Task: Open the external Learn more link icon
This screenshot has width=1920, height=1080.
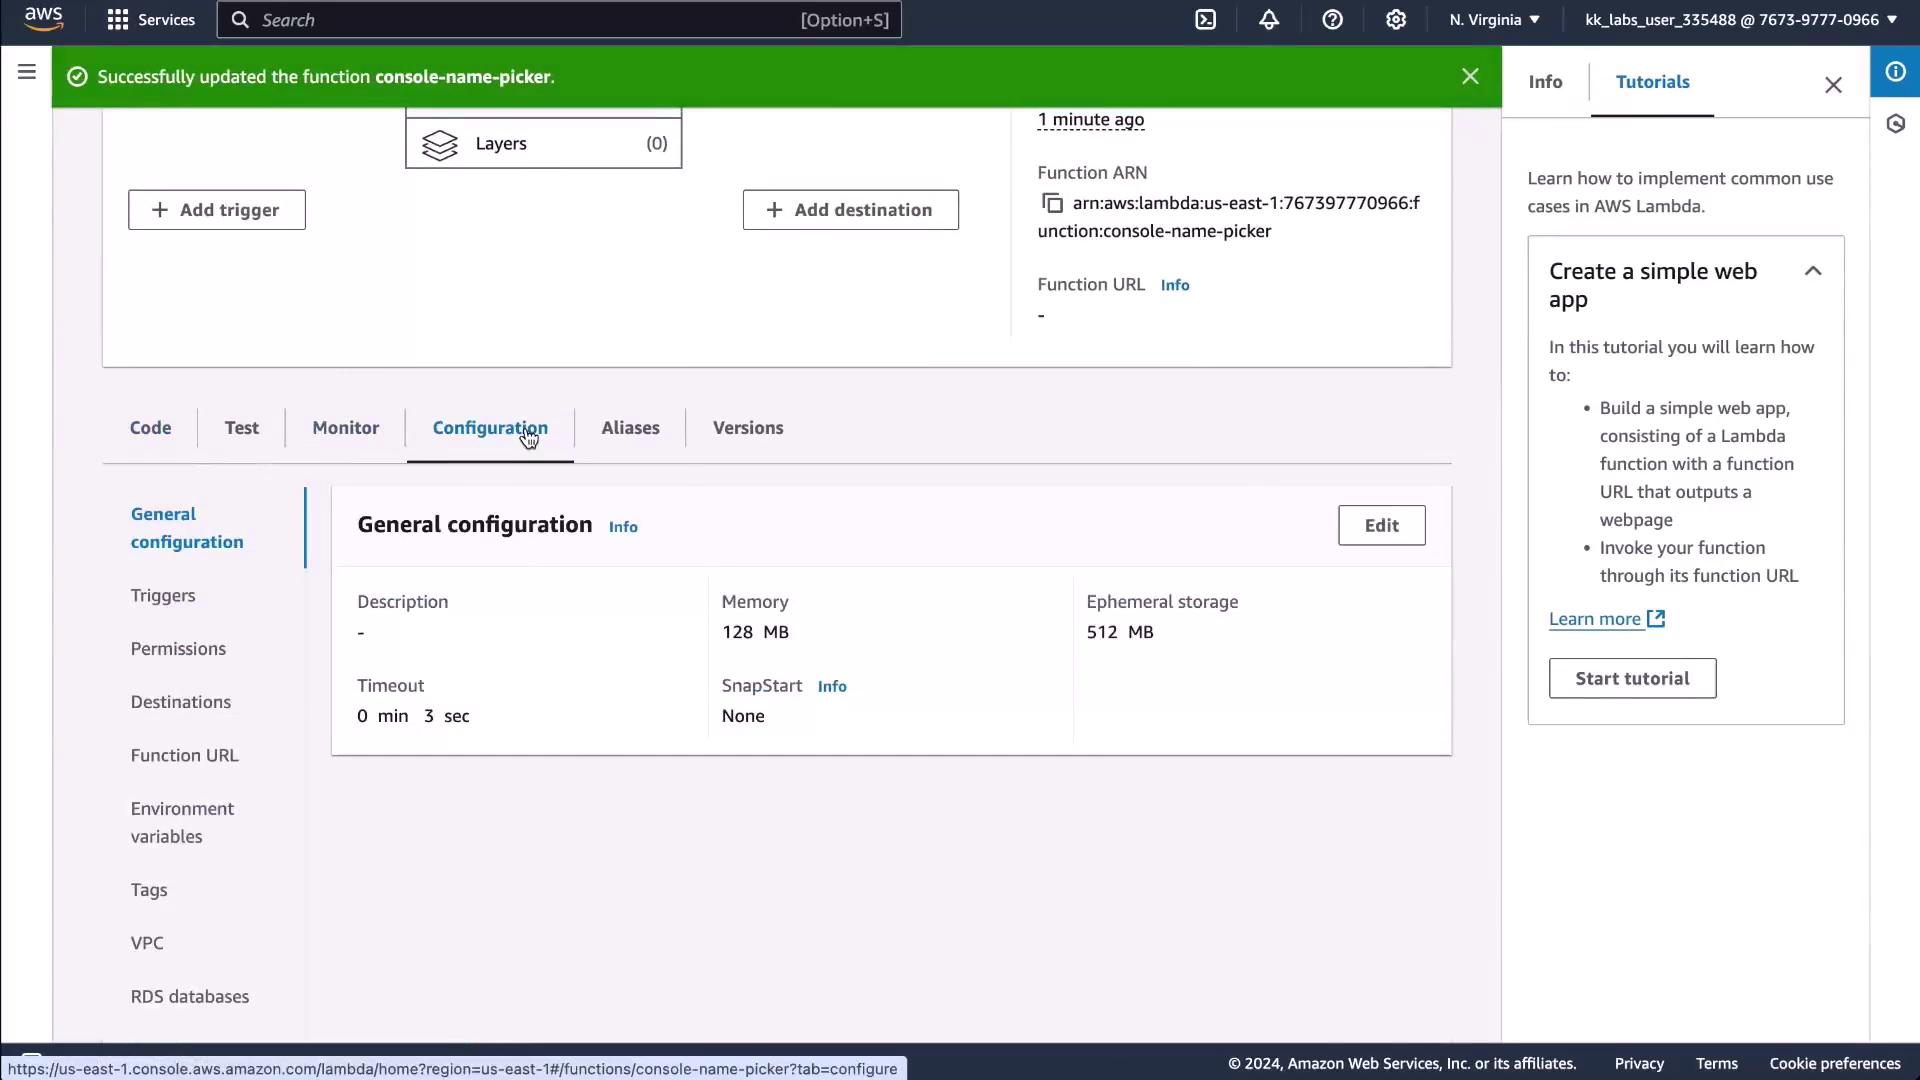Action: [1656, 619]
